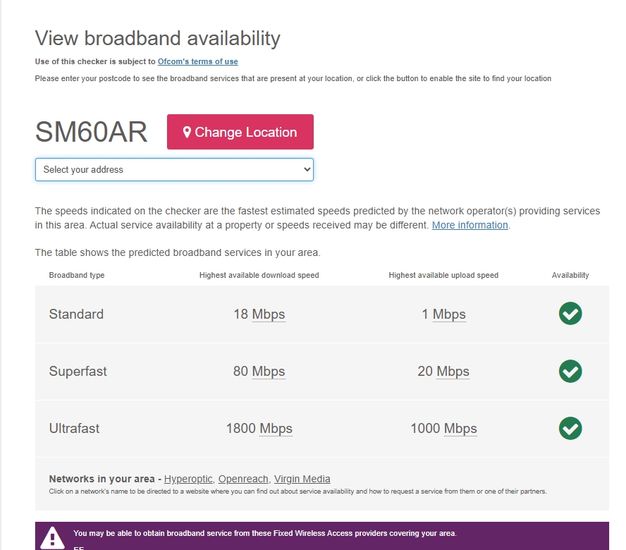Click Mbps beside Standard 1 upload speed

point(449,314)
